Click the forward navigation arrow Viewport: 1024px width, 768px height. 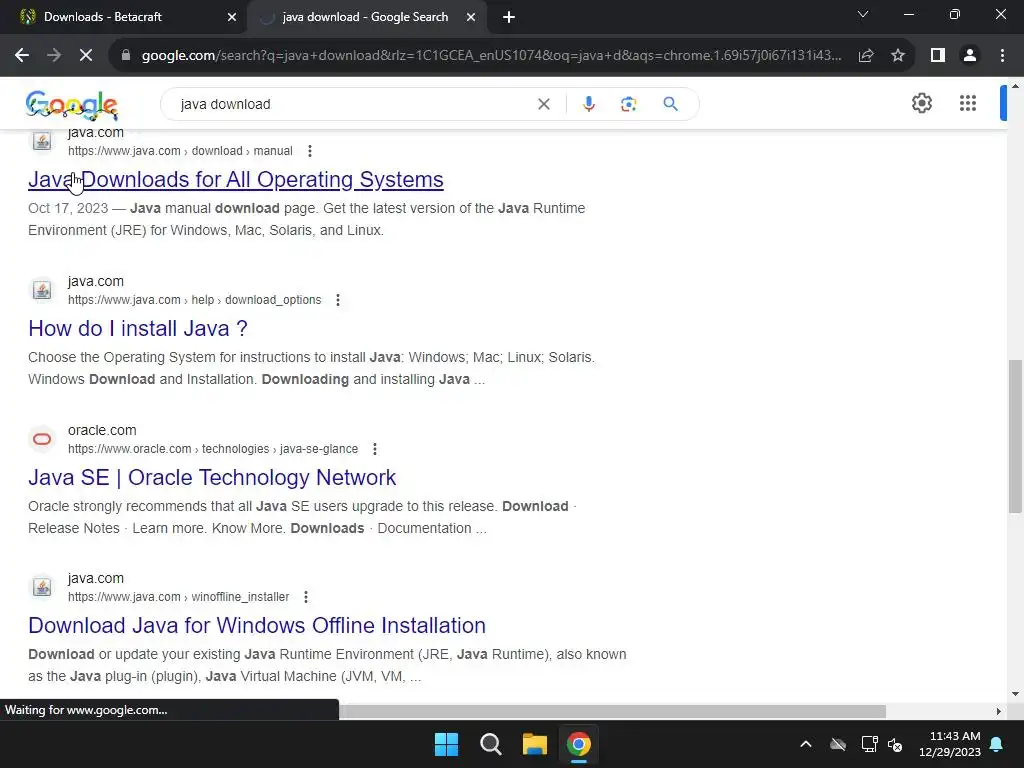[54, 56]
